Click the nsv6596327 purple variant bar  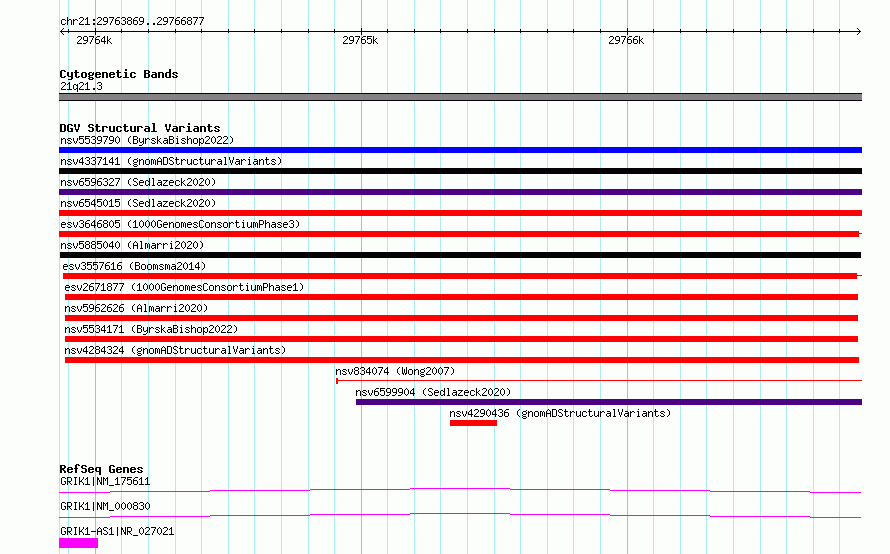pos(460,192)
